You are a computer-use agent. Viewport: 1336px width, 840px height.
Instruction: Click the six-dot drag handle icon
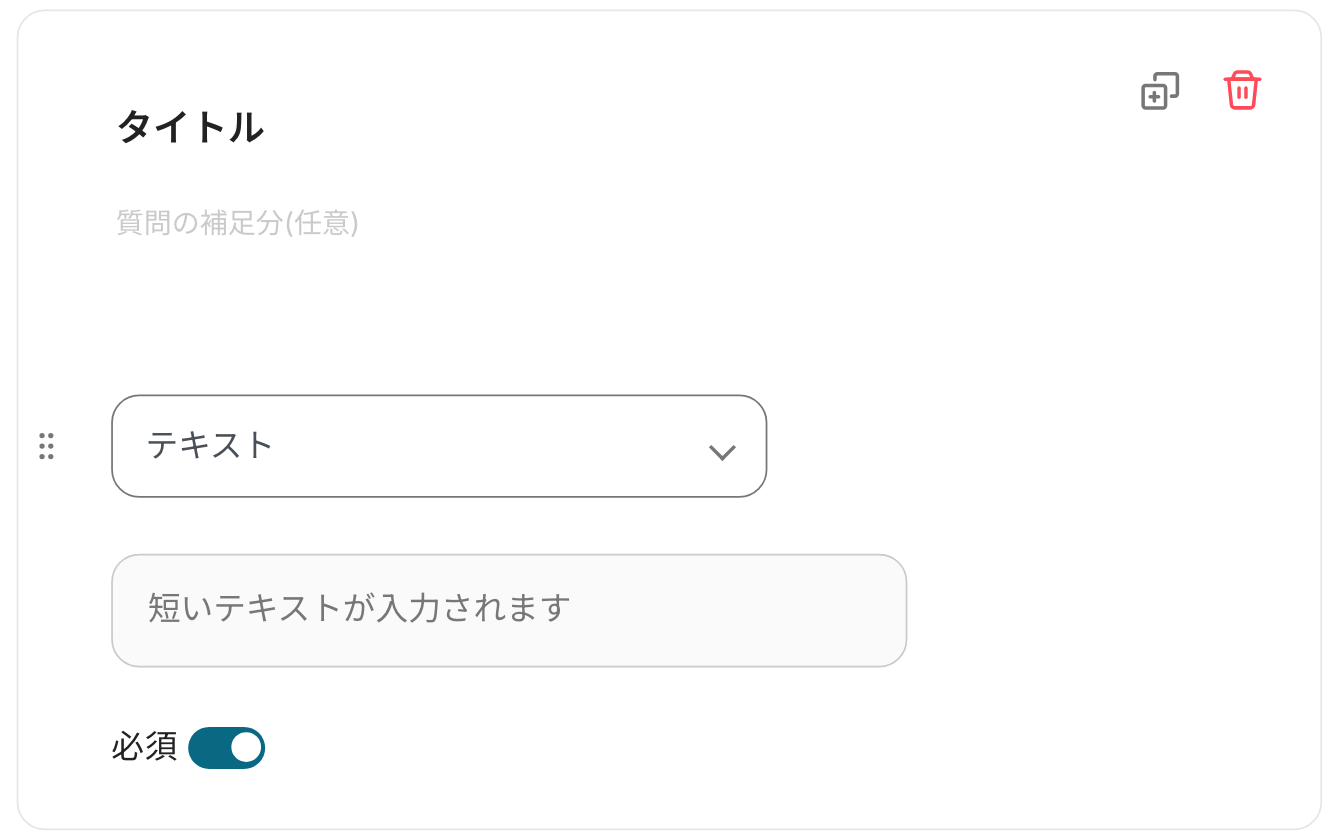coord(46,446)
